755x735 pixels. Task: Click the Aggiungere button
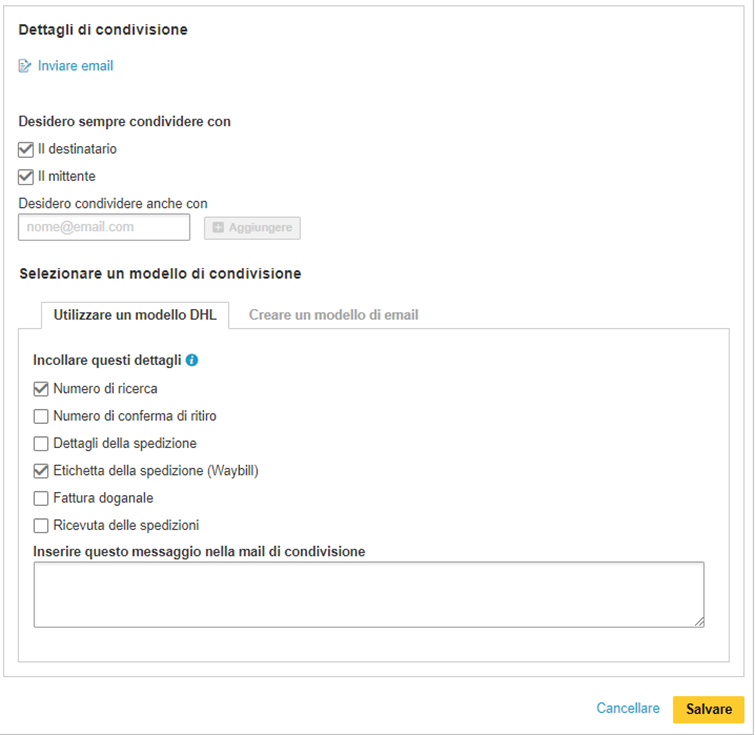point(252,228)
